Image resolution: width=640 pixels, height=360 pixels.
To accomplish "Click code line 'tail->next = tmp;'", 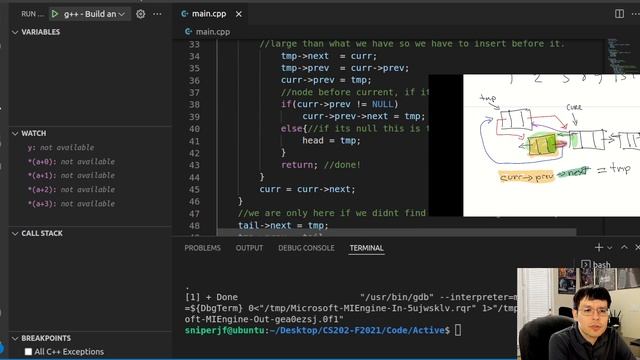I will (283, 226).
